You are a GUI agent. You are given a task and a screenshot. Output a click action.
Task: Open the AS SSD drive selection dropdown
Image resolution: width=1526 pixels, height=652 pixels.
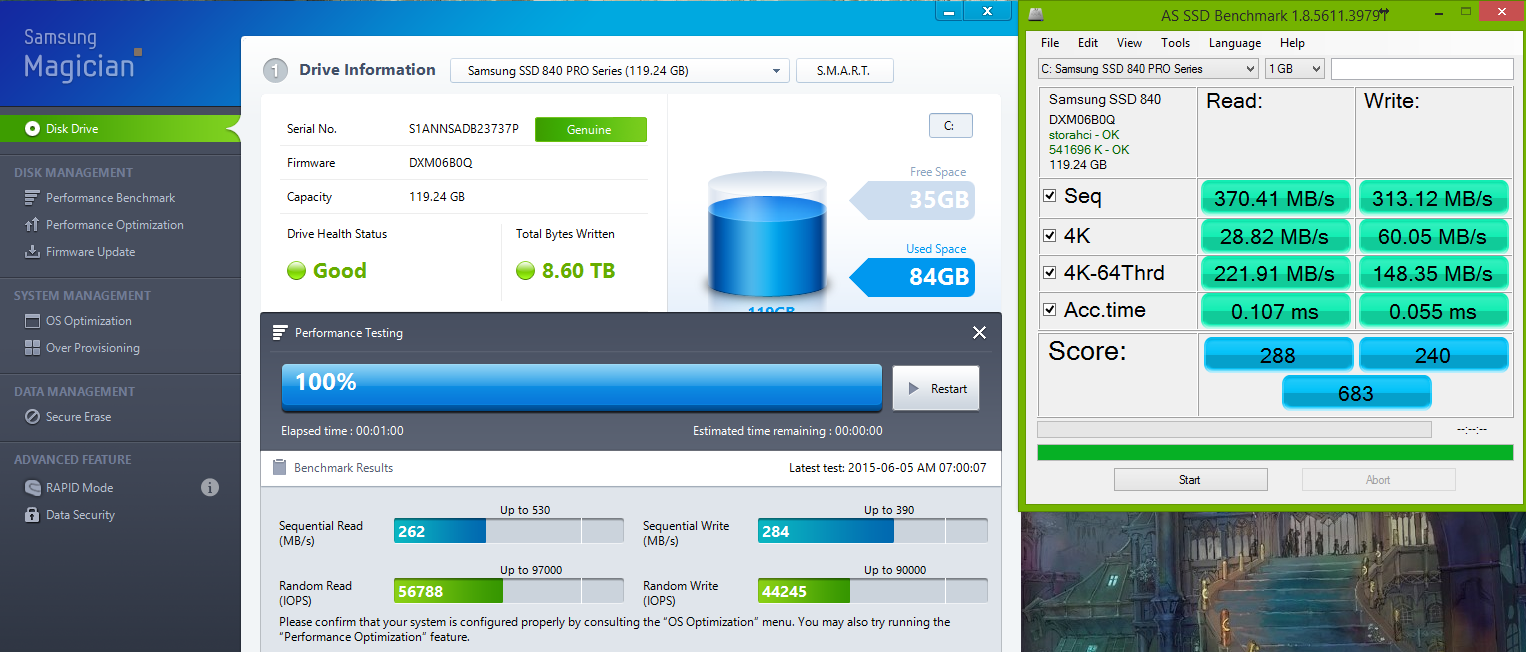pos(1148,69)
